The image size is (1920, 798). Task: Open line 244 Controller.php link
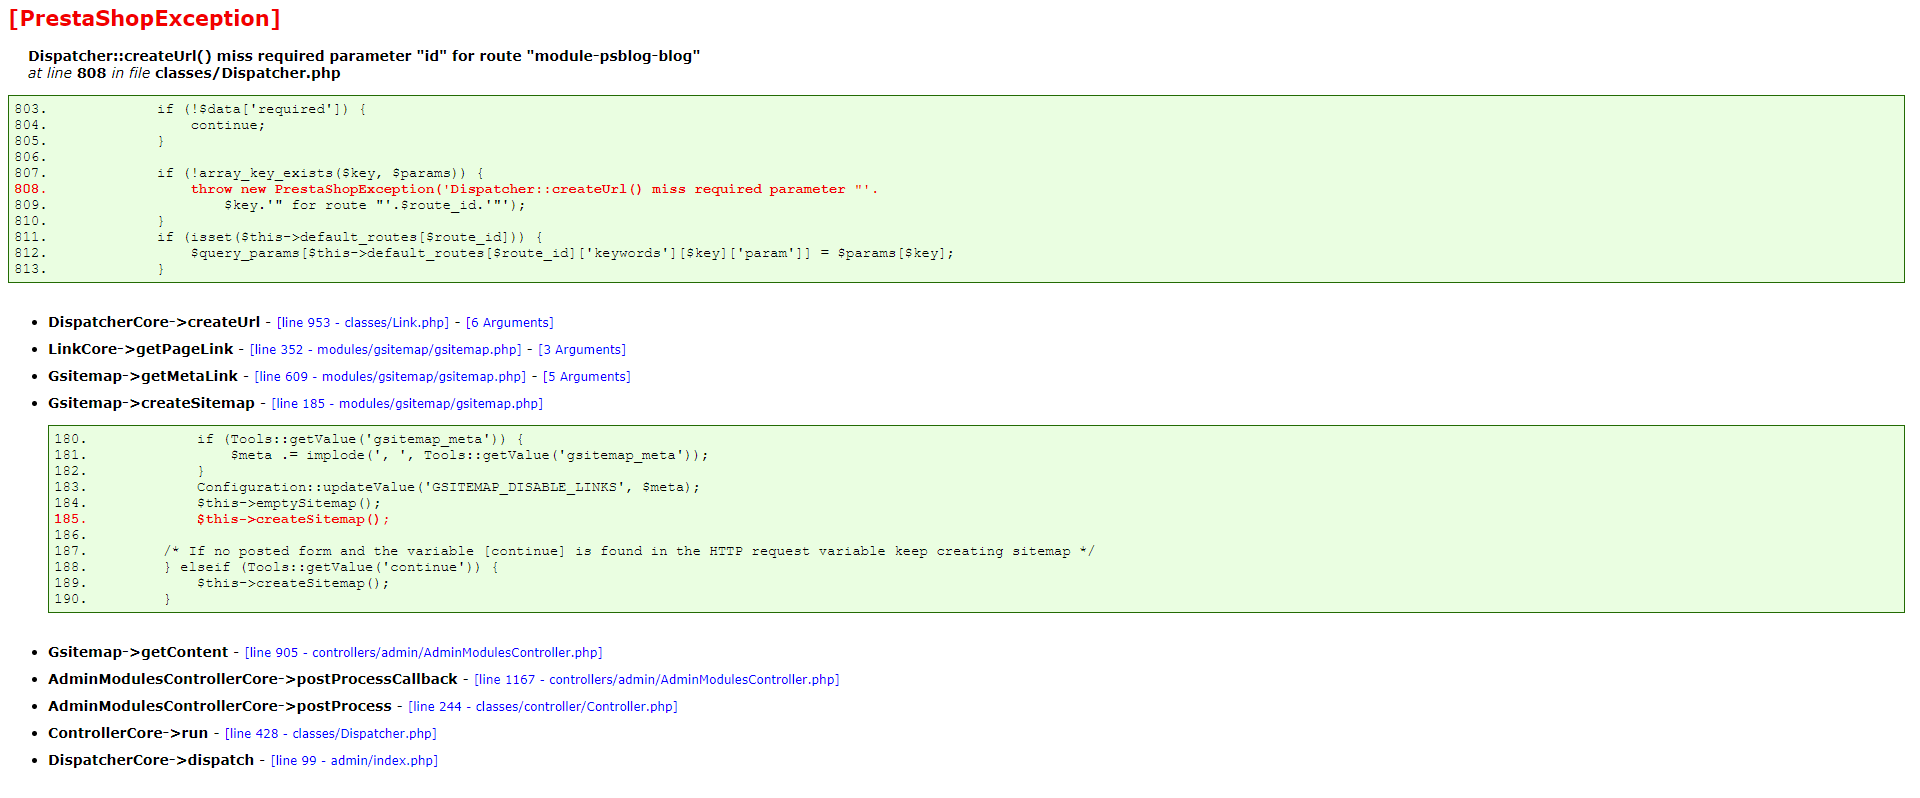pos(543,707)
